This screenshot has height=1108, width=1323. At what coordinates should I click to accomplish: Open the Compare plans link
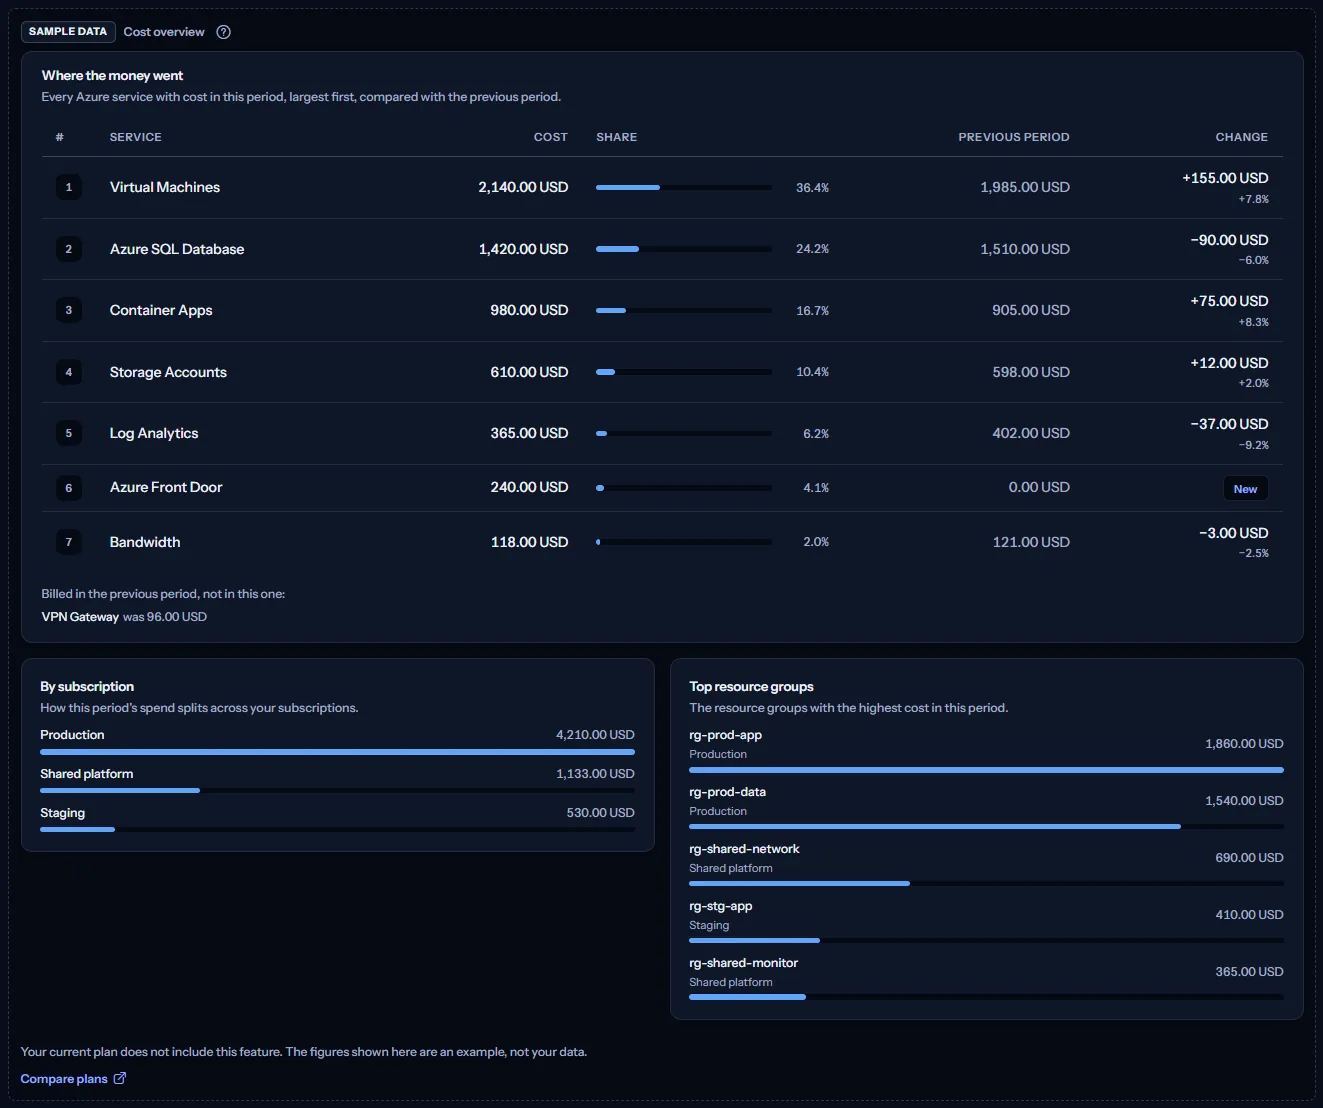coord(73,1079)
